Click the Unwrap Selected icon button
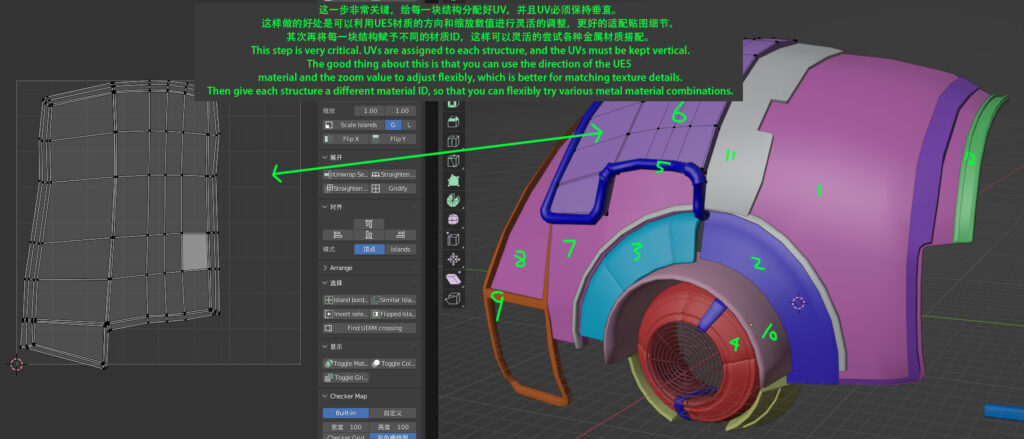Viewport: 1024px width, 439px height. coord(345,174)
